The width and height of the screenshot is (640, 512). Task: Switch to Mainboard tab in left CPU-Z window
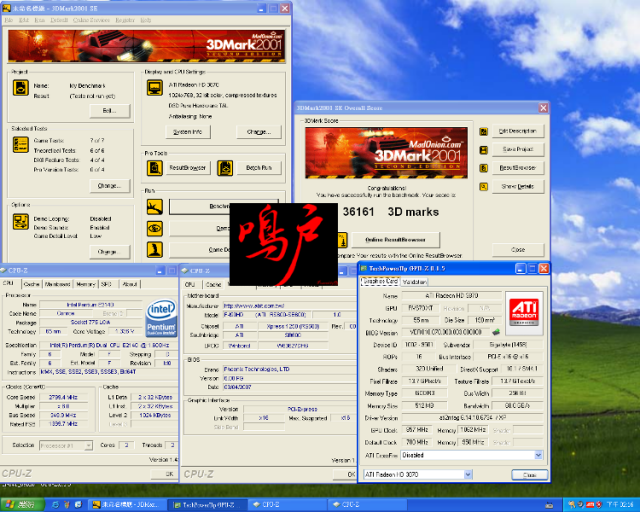click(x=57, y=284)
